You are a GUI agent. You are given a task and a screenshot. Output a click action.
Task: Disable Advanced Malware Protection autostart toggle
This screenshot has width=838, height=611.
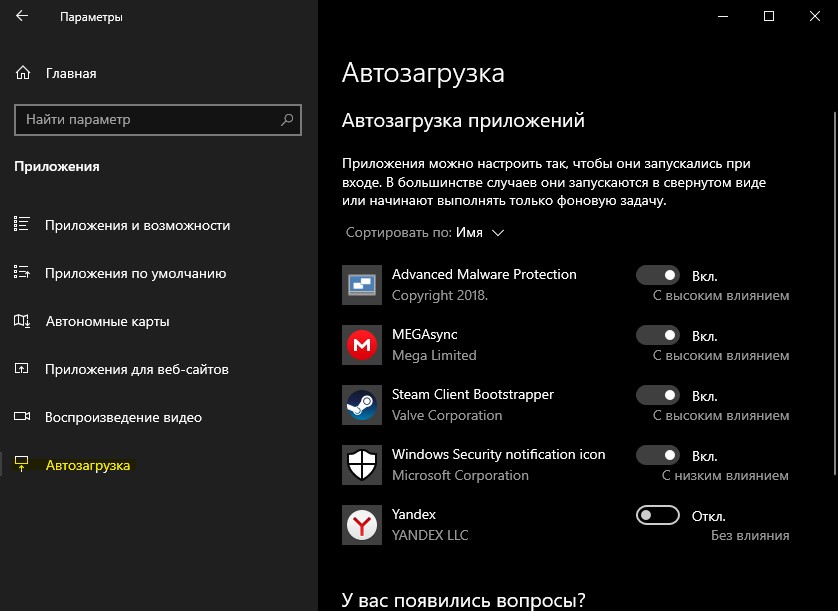657,275
